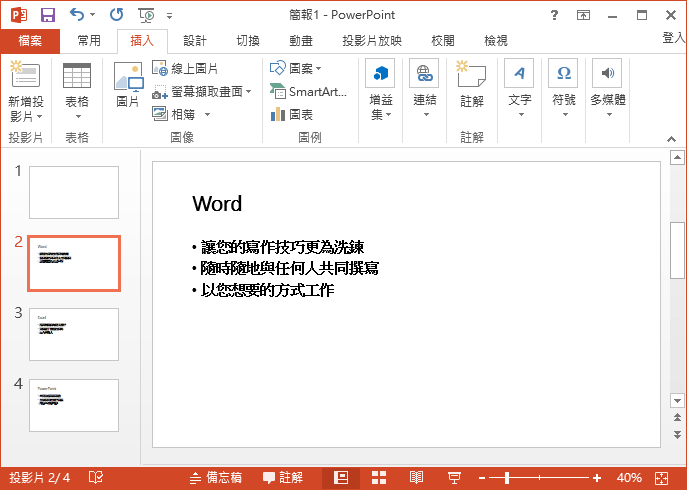Open the 連結 links dropdown
The height and width of the screenshot is (490, 687).
coord(424,89)
